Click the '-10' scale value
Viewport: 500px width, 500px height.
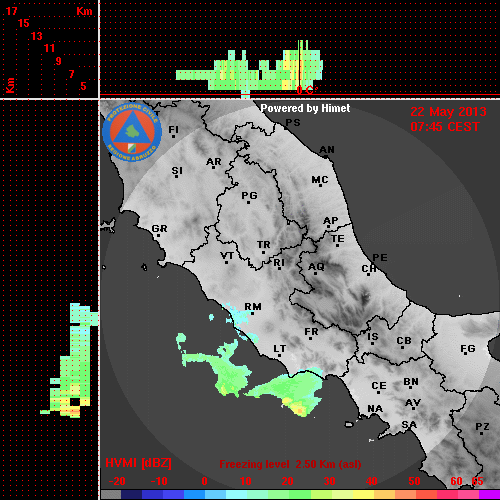[x=159, y=481]
